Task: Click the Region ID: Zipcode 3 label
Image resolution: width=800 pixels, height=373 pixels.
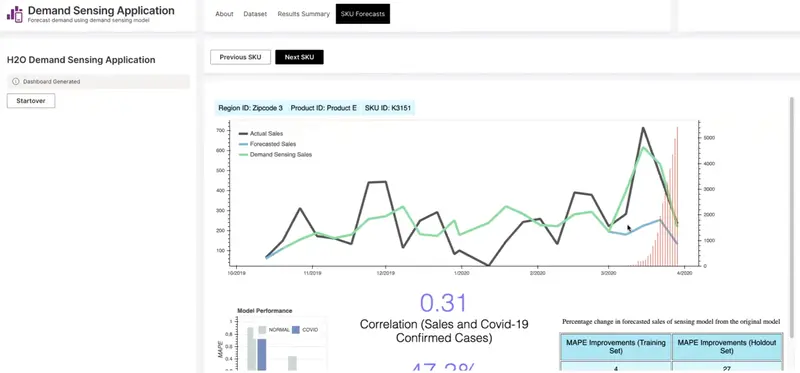Action: [251, 108]
